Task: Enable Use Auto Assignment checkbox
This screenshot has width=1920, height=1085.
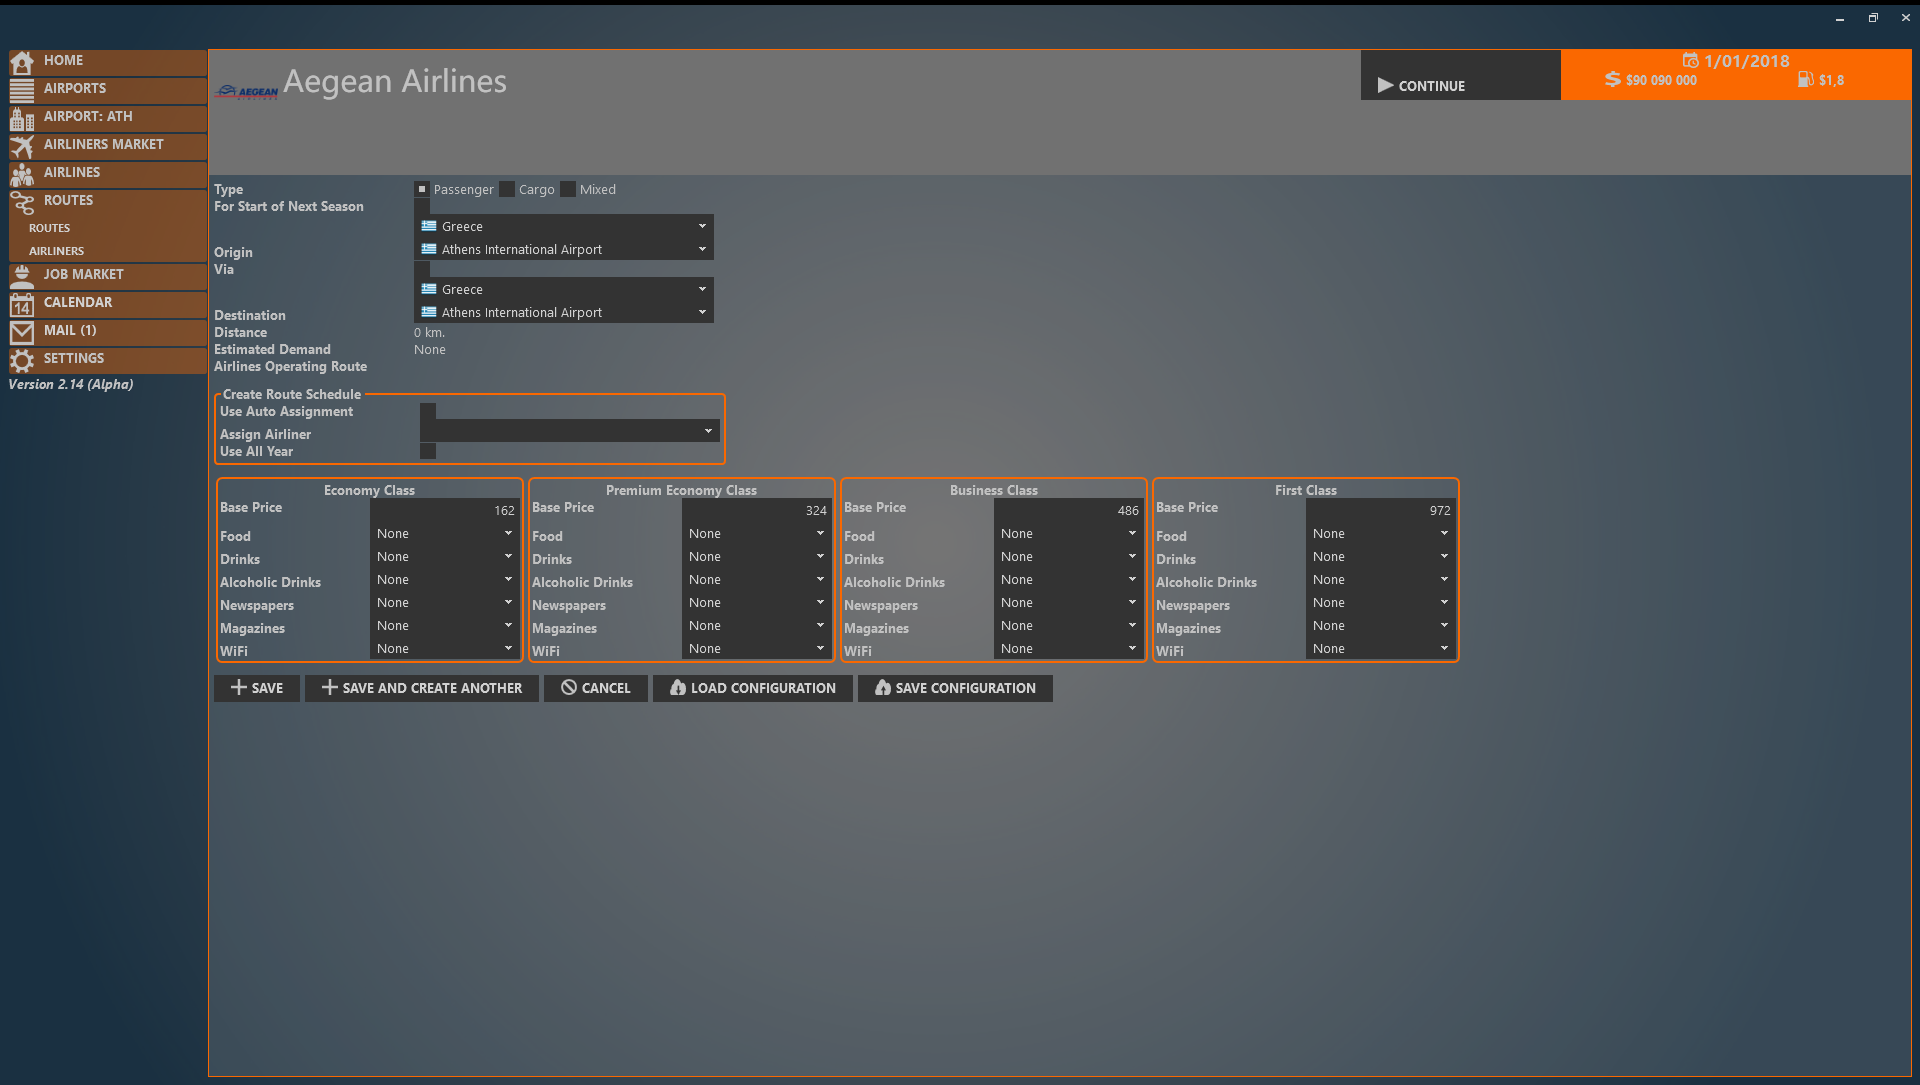Action: coord(428,411)
